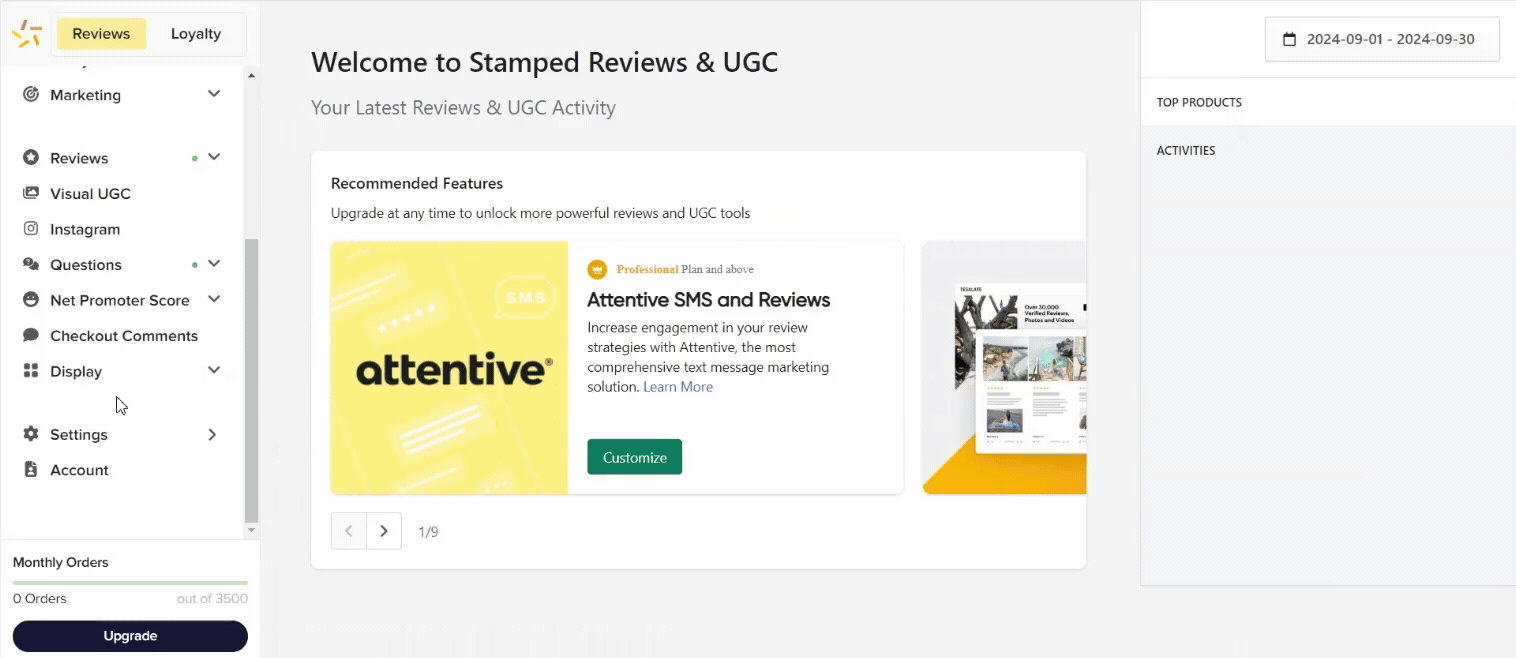Screen dimensions: 1516x658
Task: Open the Settings submenu arrow
Action: [x=212, y=435]
